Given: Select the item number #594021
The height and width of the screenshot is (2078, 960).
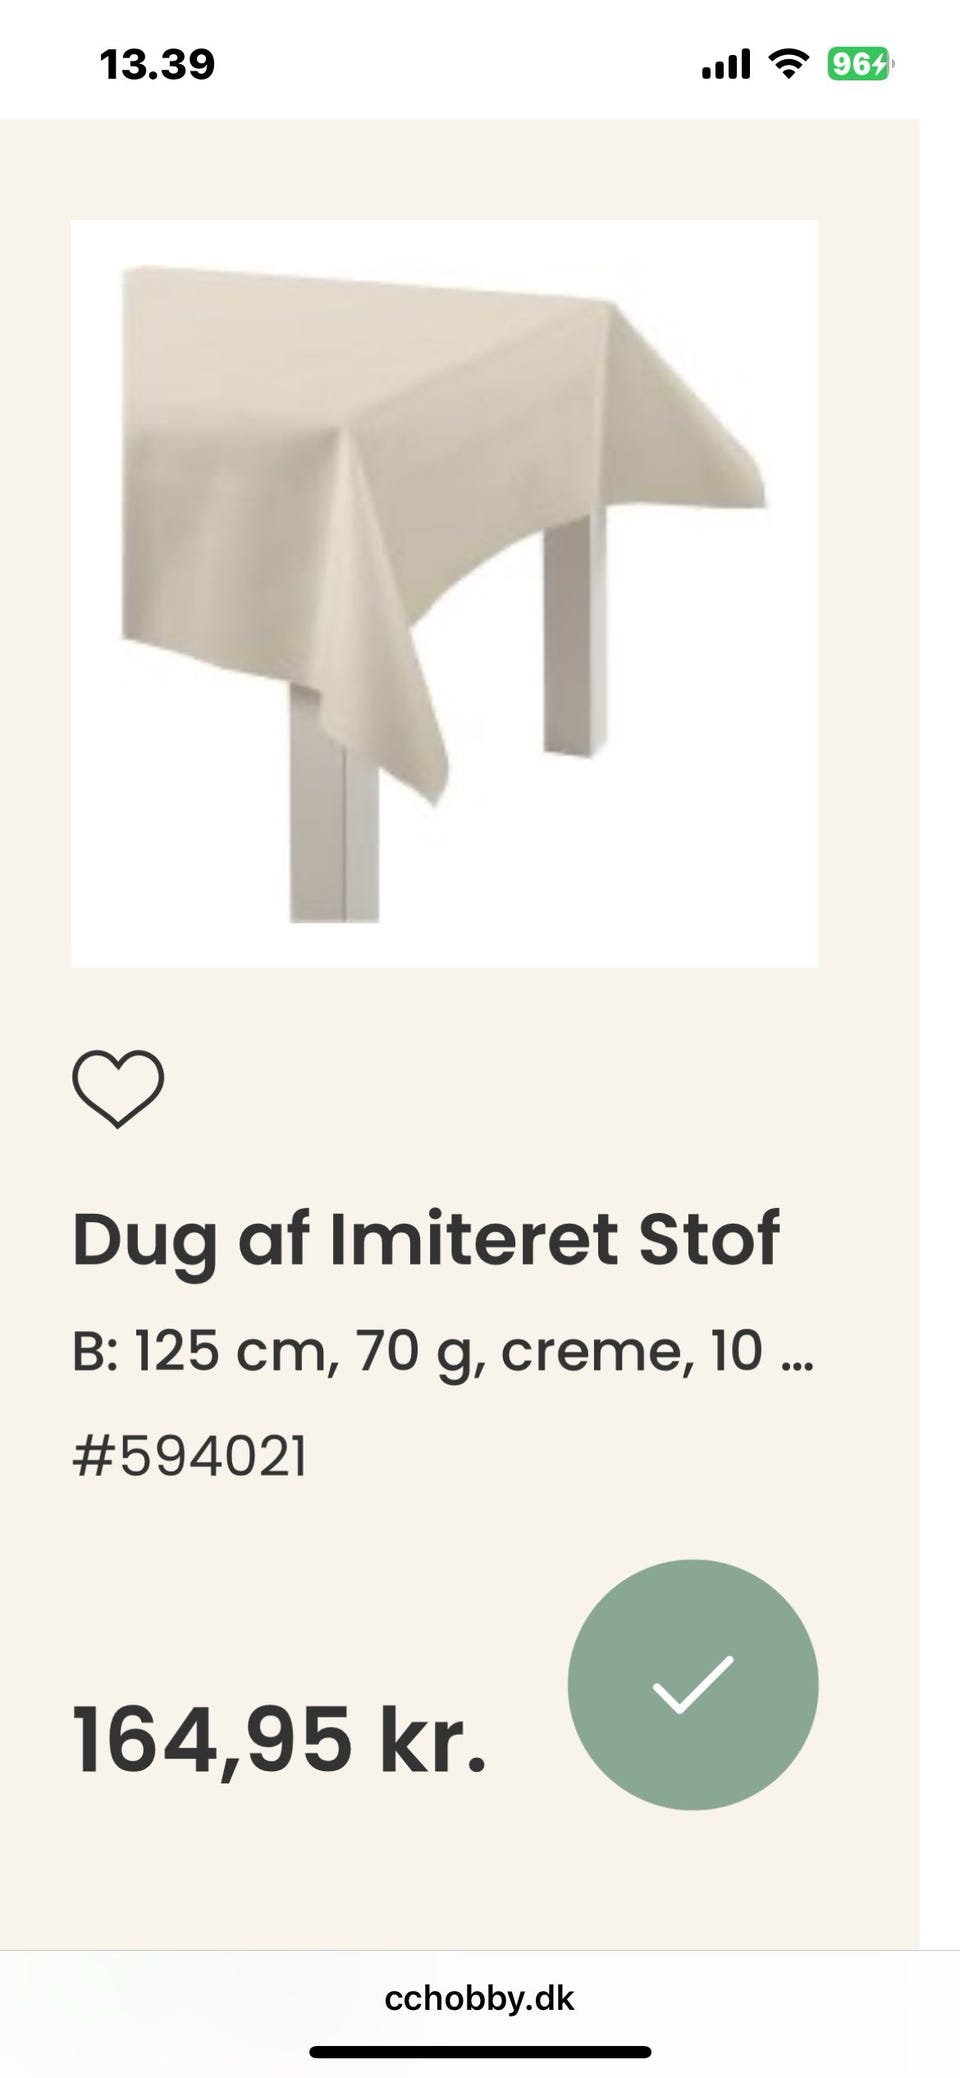Looking at the screenshot, I should [x=189, y=1456].
